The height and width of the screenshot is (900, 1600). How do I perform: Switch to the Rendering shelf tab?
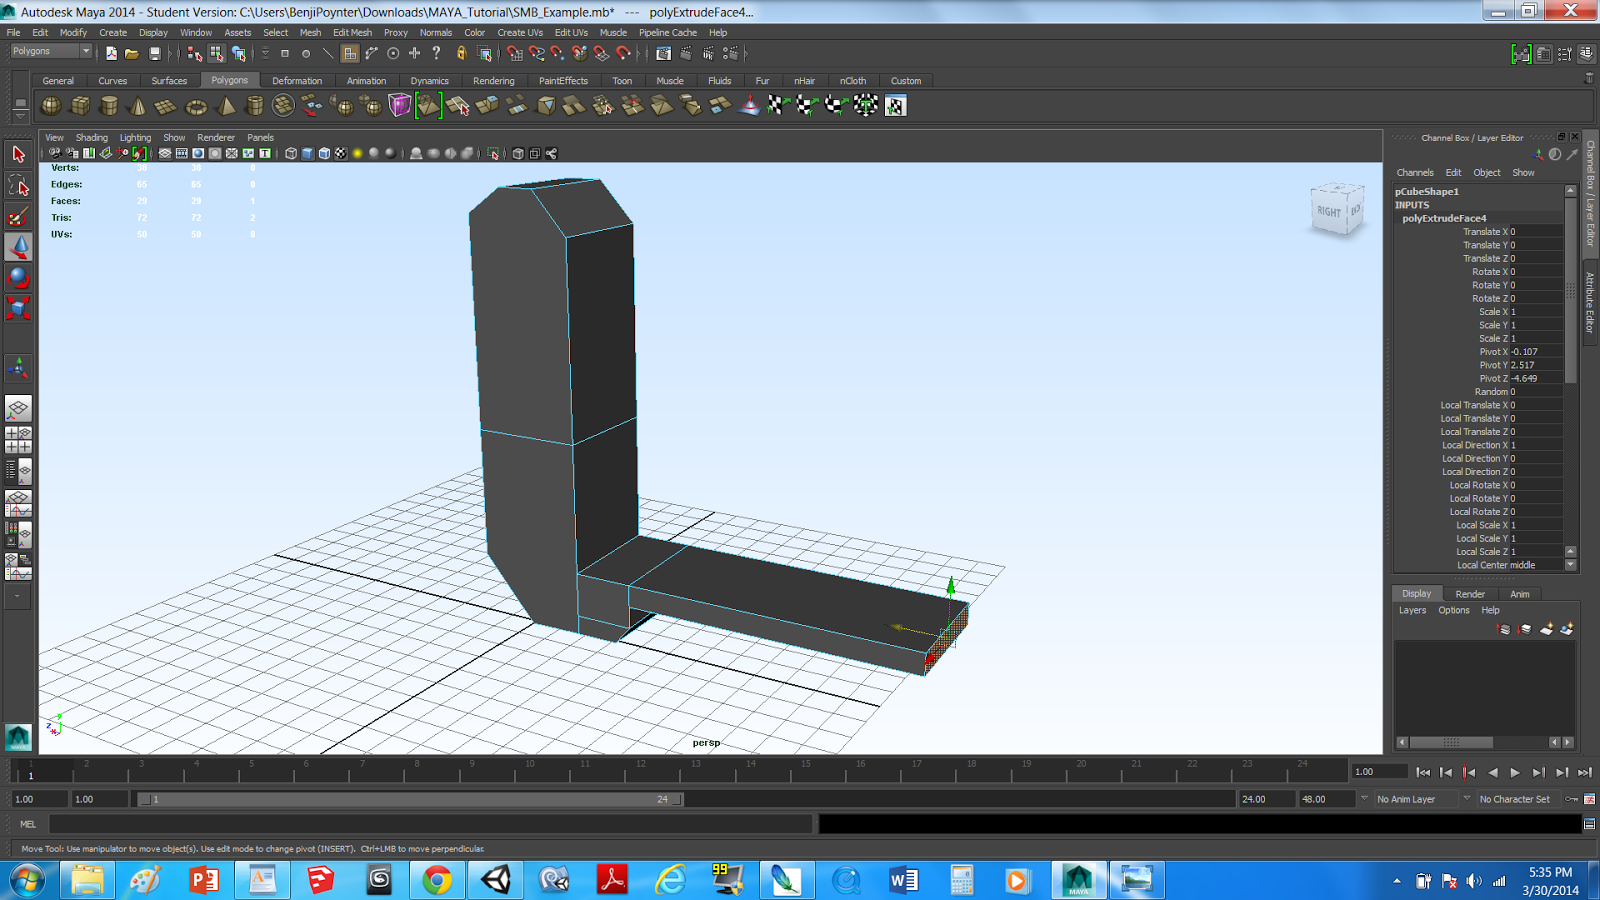click(494, 81)
